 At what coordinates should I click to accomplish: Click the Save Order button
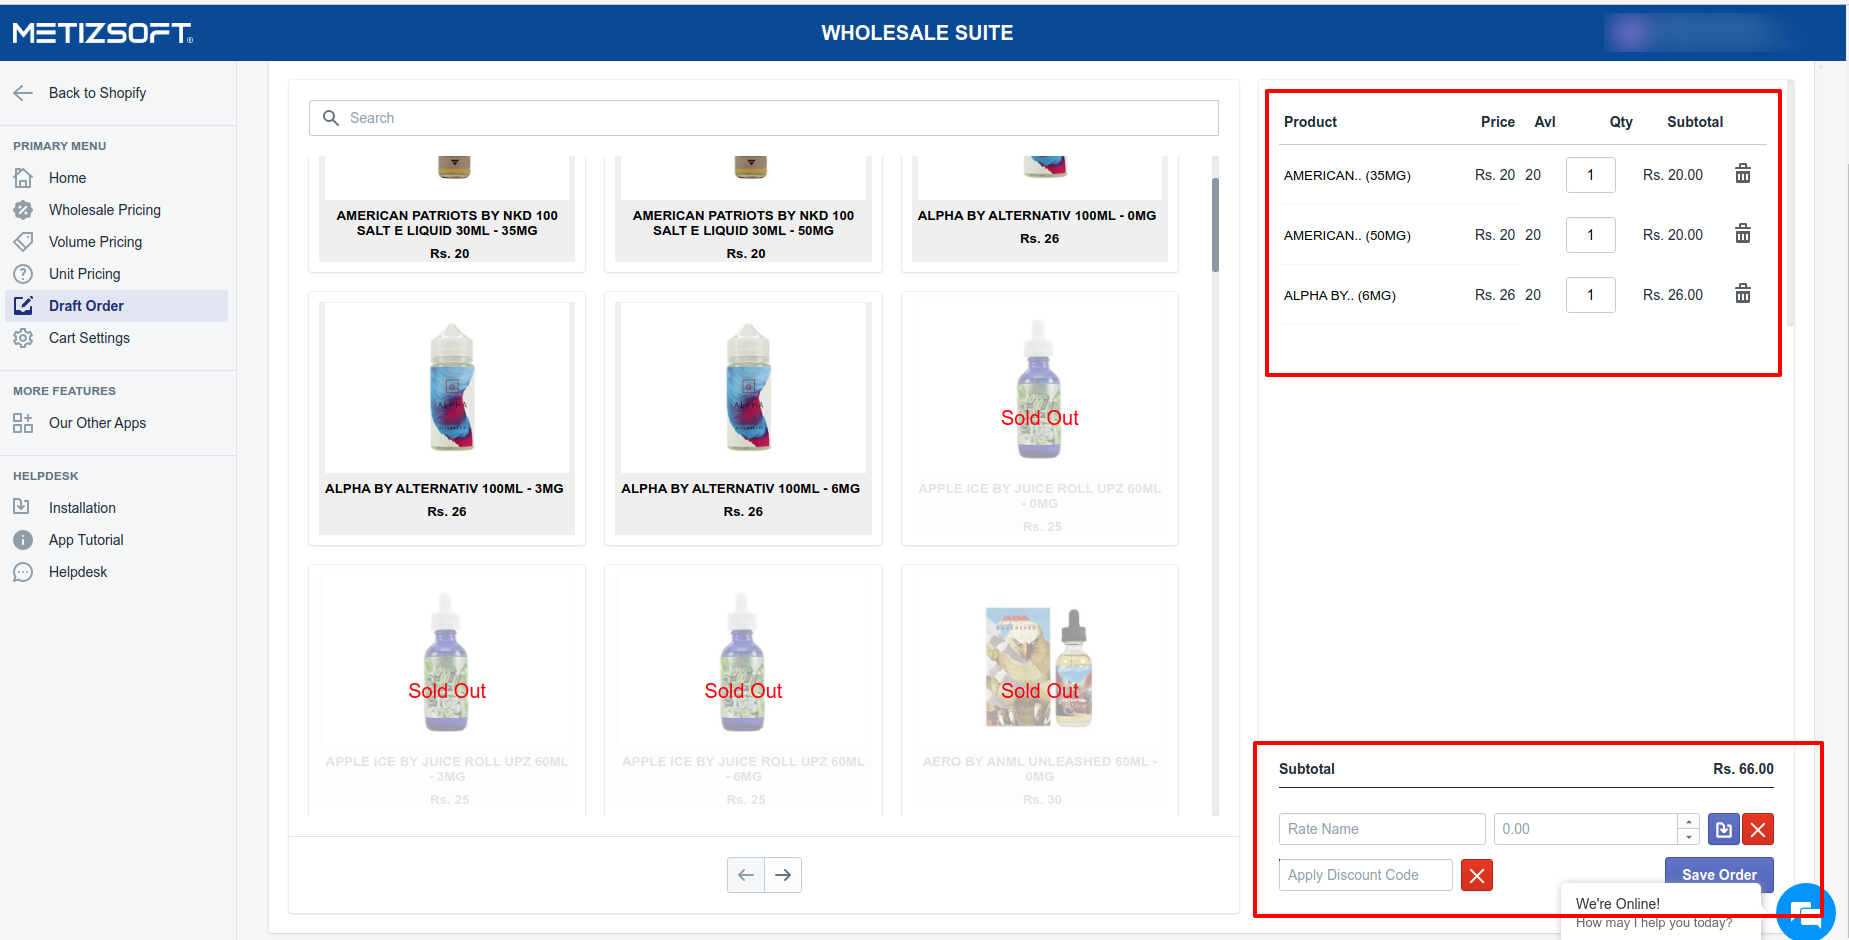1718,873
